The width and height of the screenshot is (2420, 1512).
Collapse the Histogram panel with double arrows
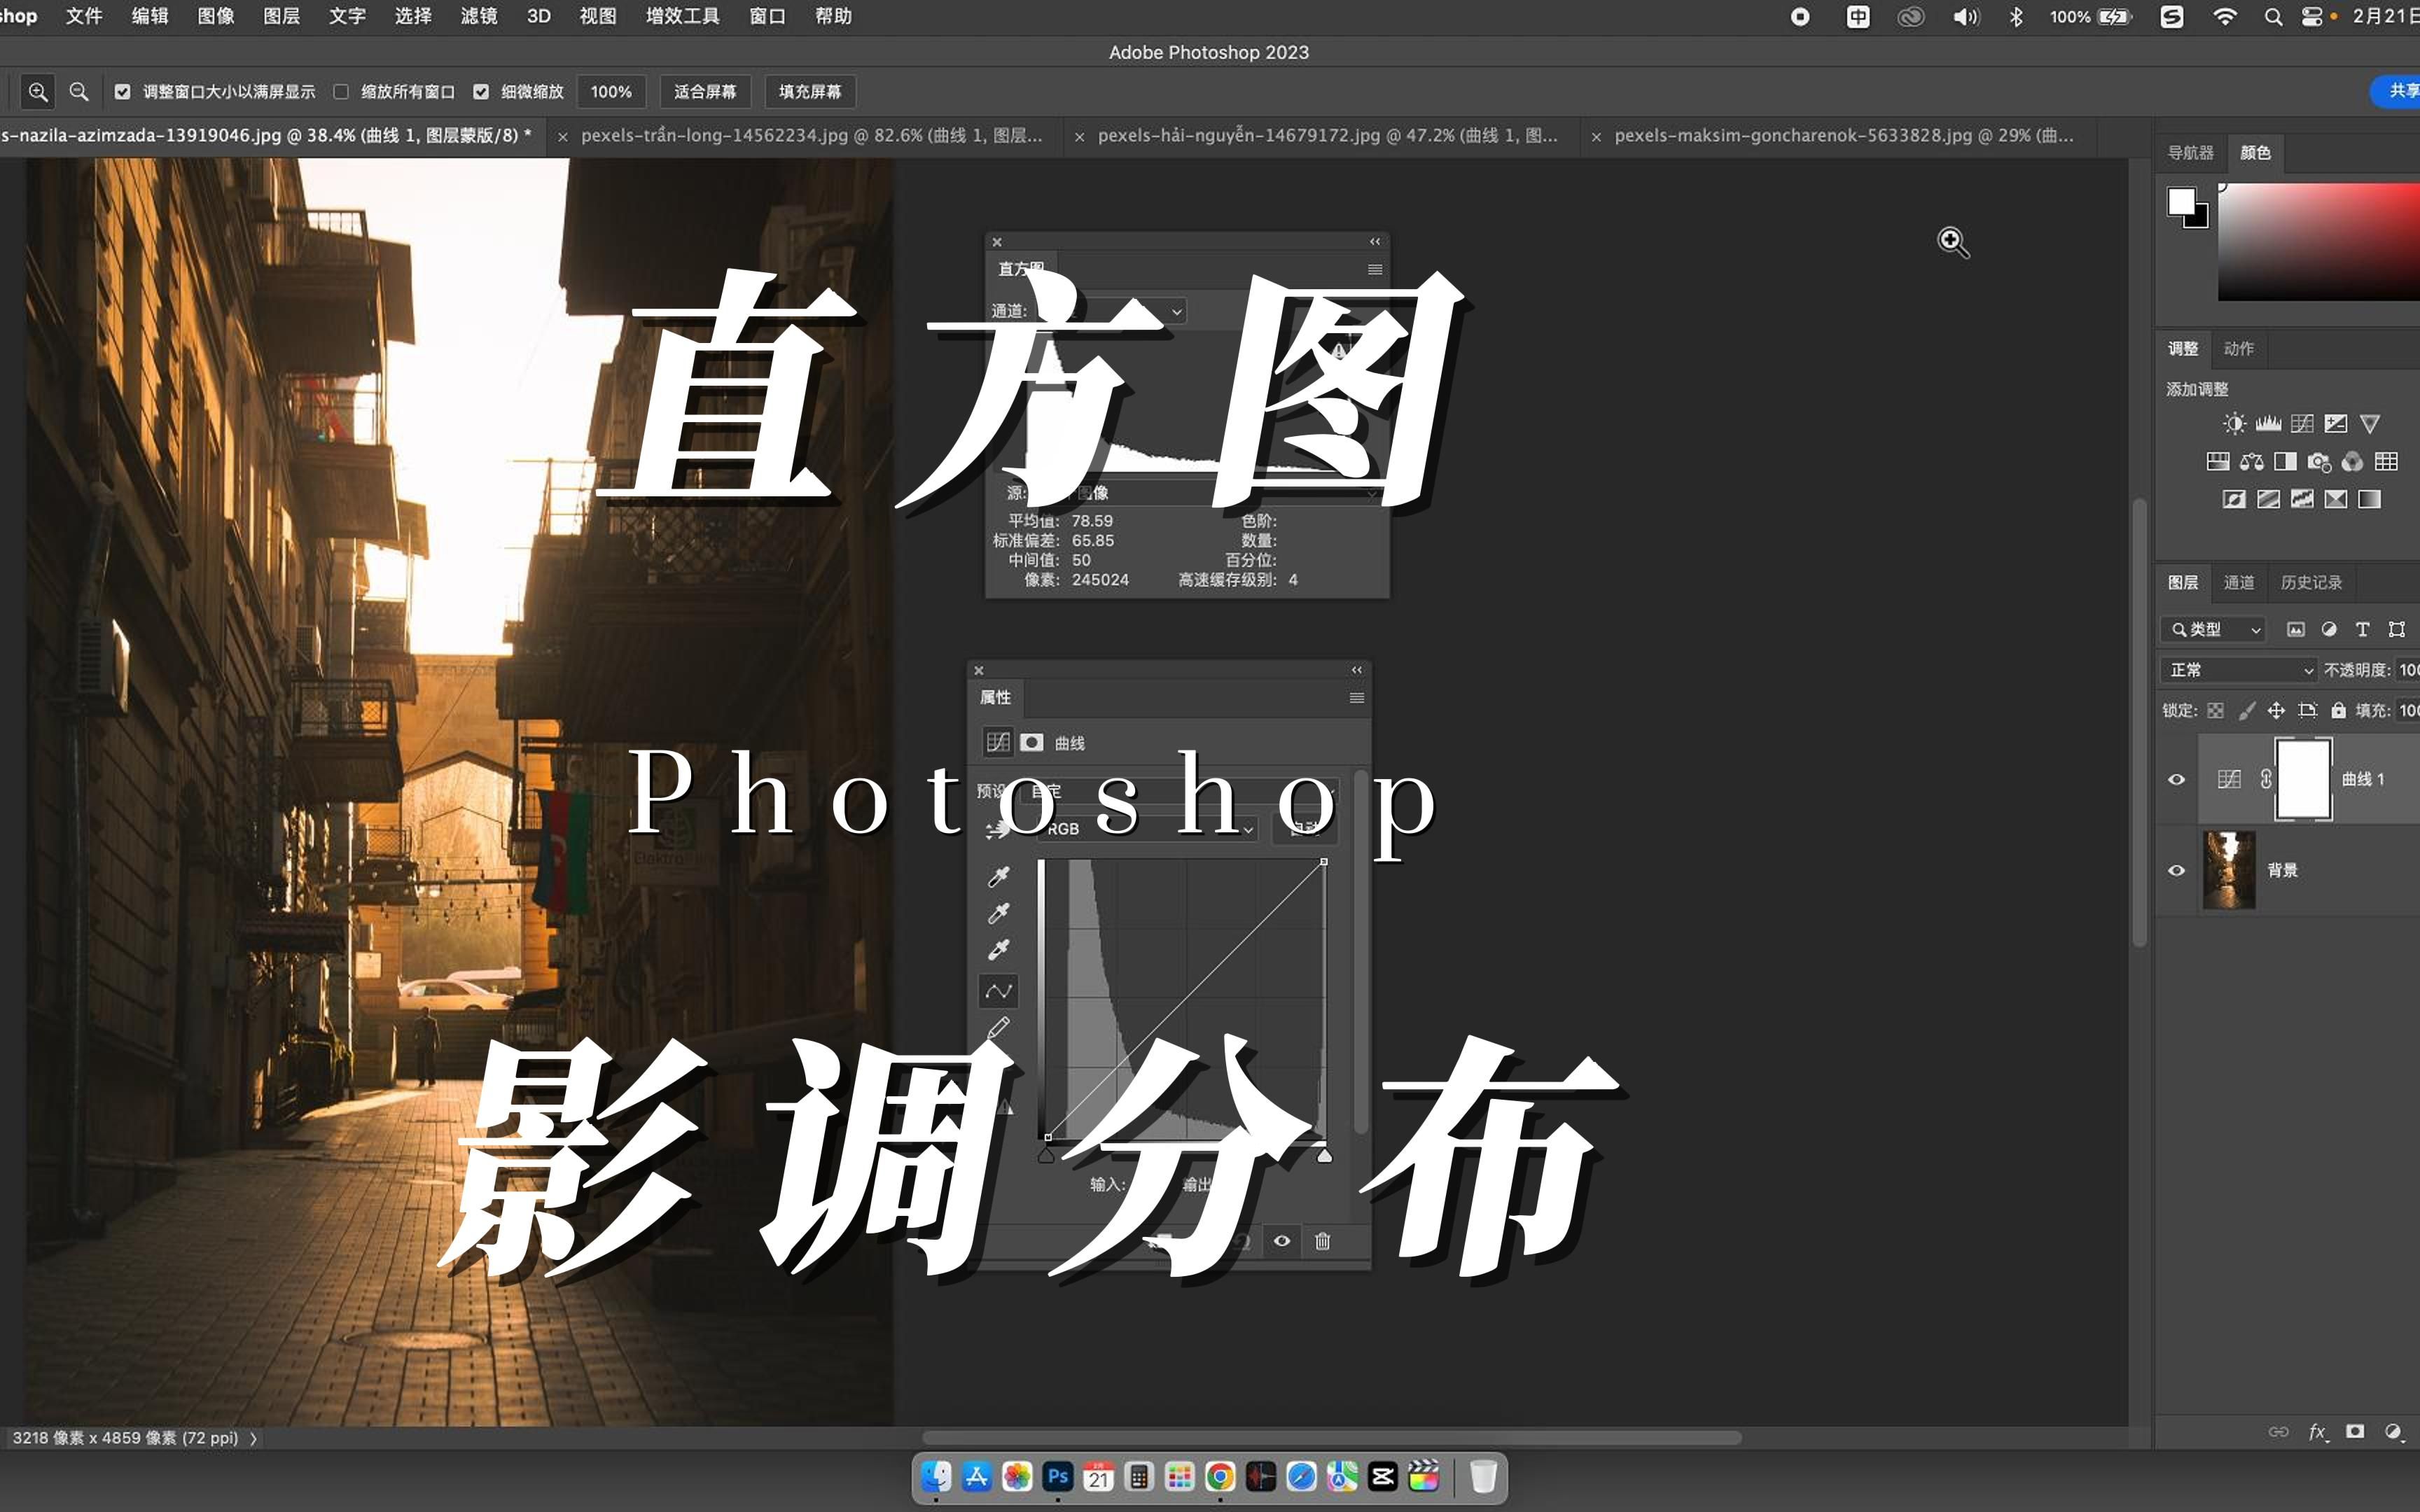(x=1375, y=241)
